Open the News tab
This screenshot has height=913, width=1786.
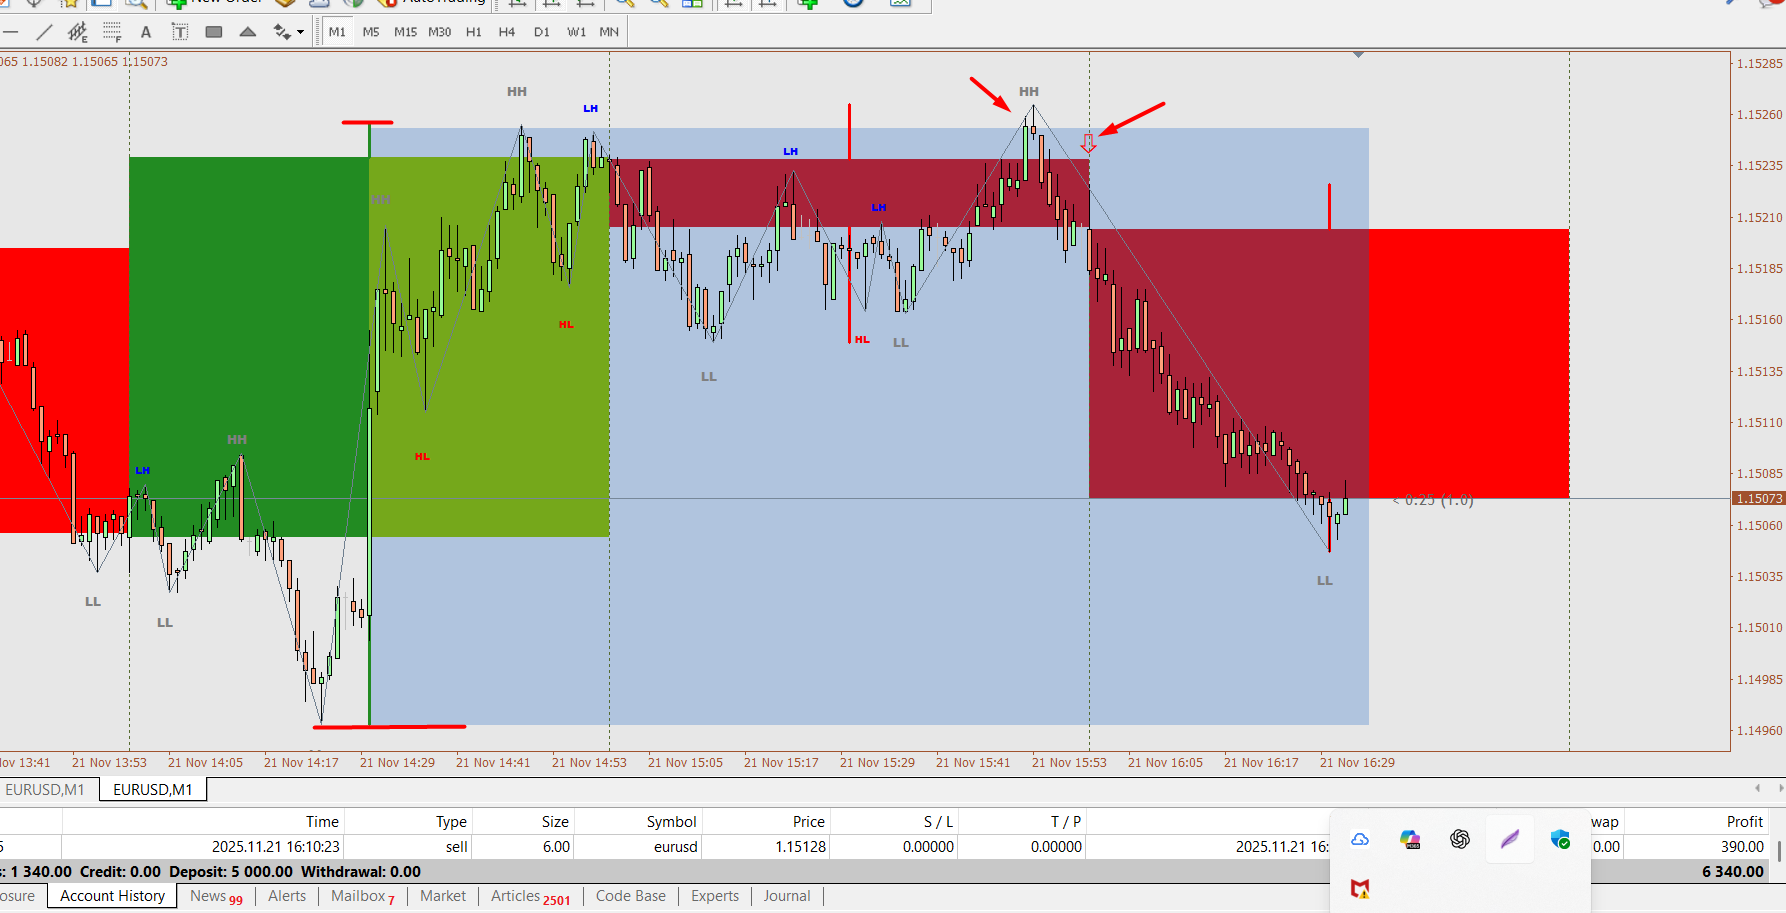[216, 896]
